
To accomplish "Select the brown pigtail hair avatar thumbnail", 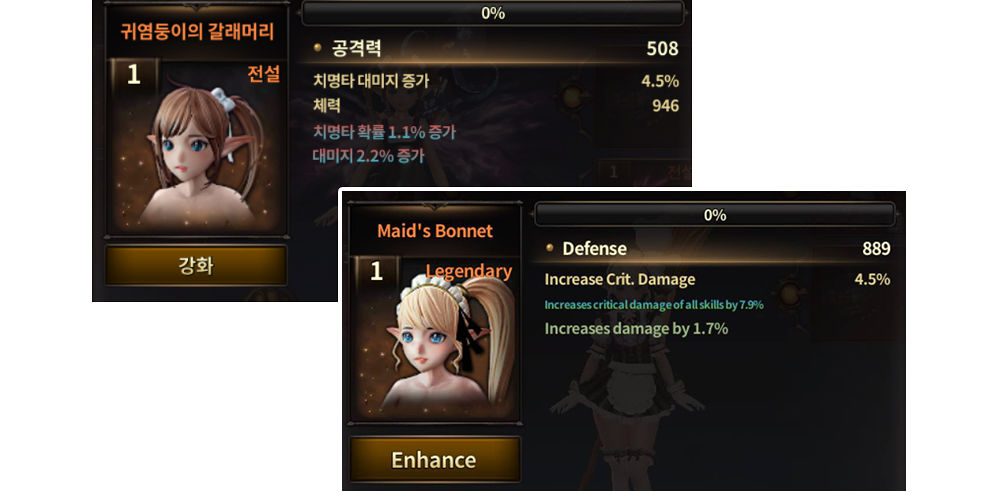I will click(x=197, y=146).
